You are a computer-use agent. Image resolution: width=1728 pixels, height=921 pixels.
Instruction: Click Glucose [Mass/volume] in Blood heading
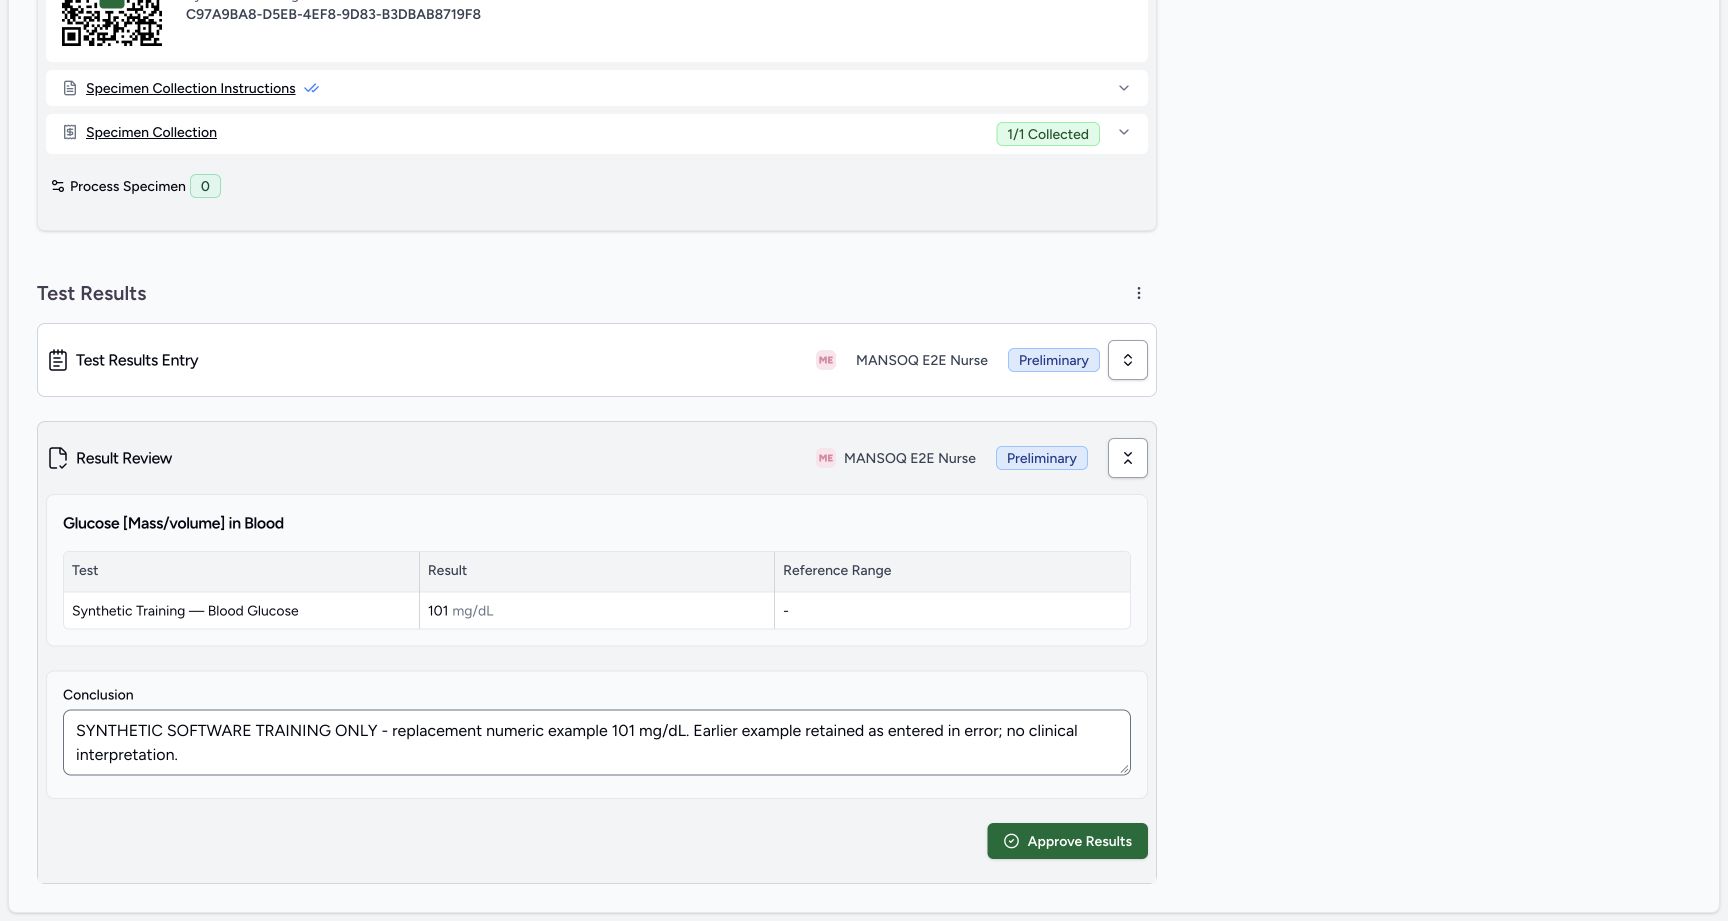[x=173, y=523]
